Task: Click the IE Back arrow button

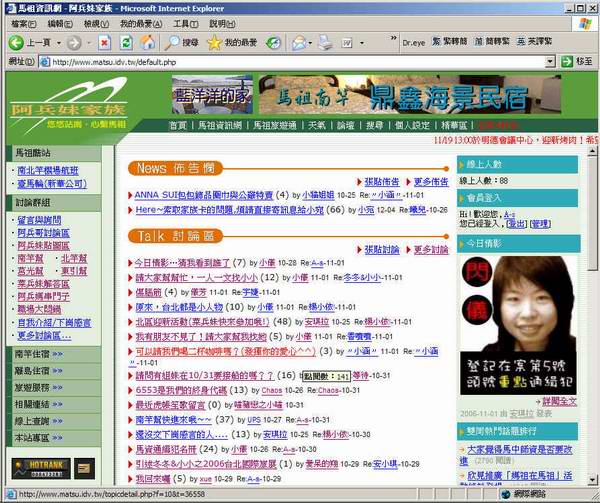Action: point(18,43)
